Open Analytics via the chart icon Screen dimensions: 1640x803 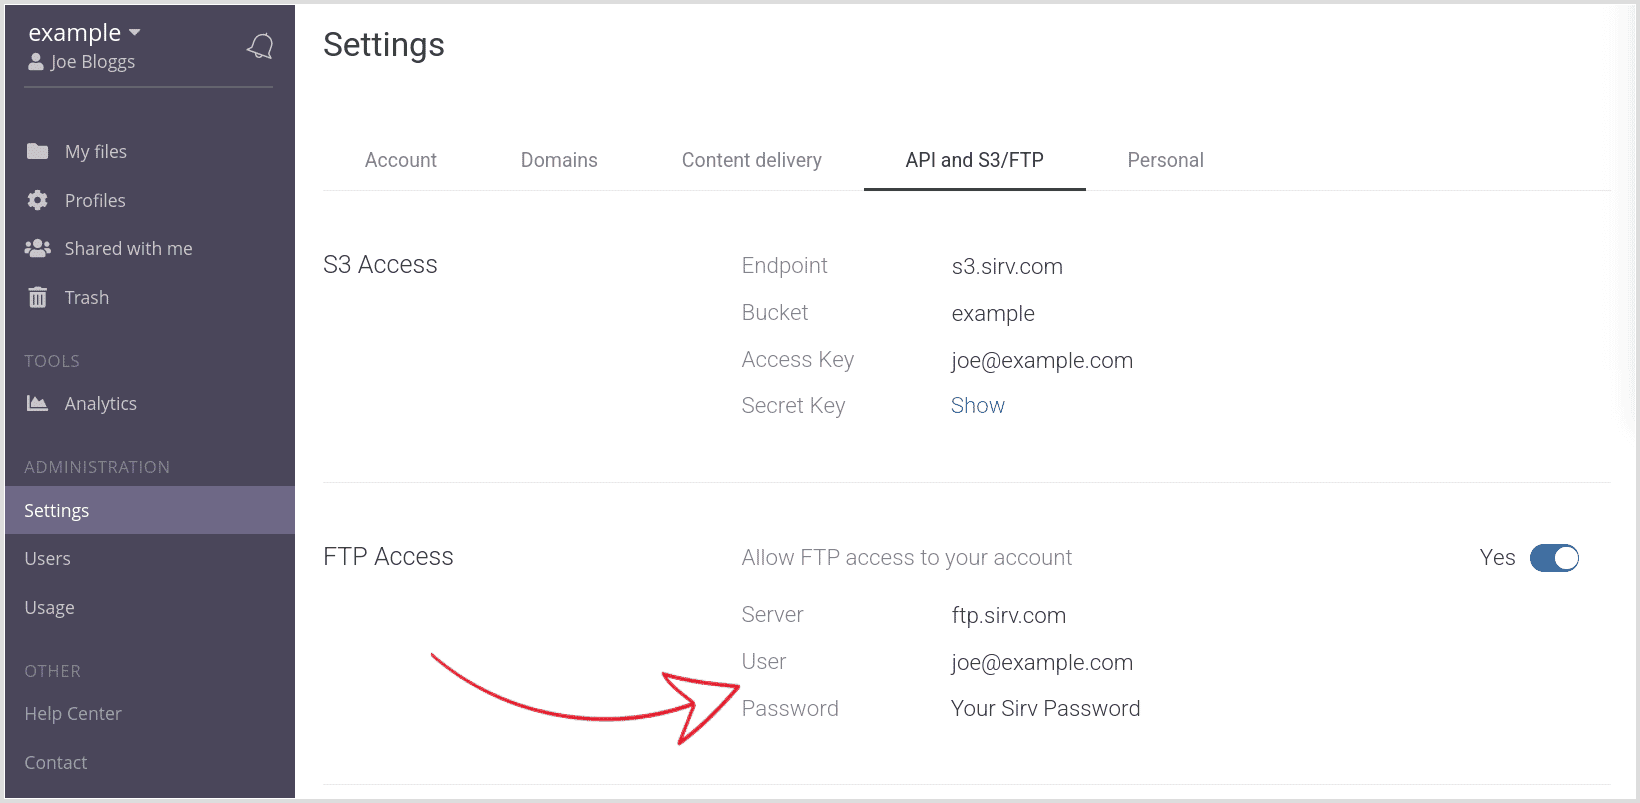coord(38,403)
